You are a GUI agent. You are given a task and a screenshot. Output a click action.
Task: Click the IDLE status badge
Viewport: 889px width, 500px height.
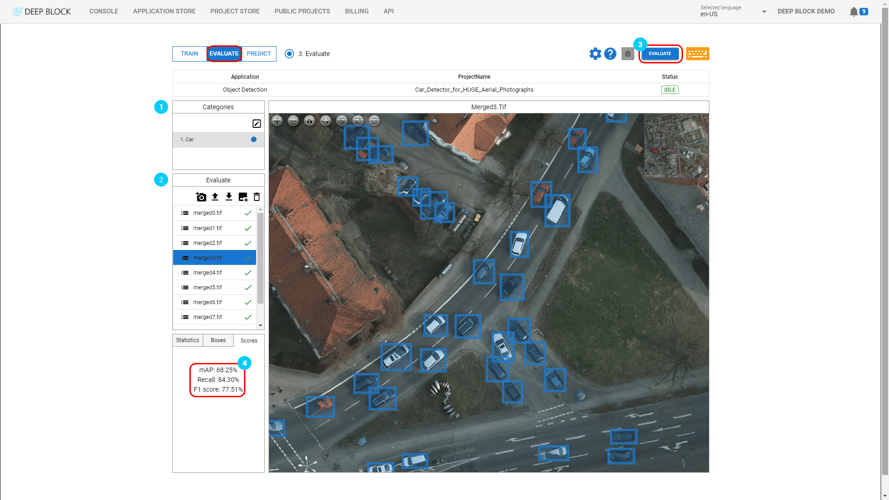coord(670,90)
